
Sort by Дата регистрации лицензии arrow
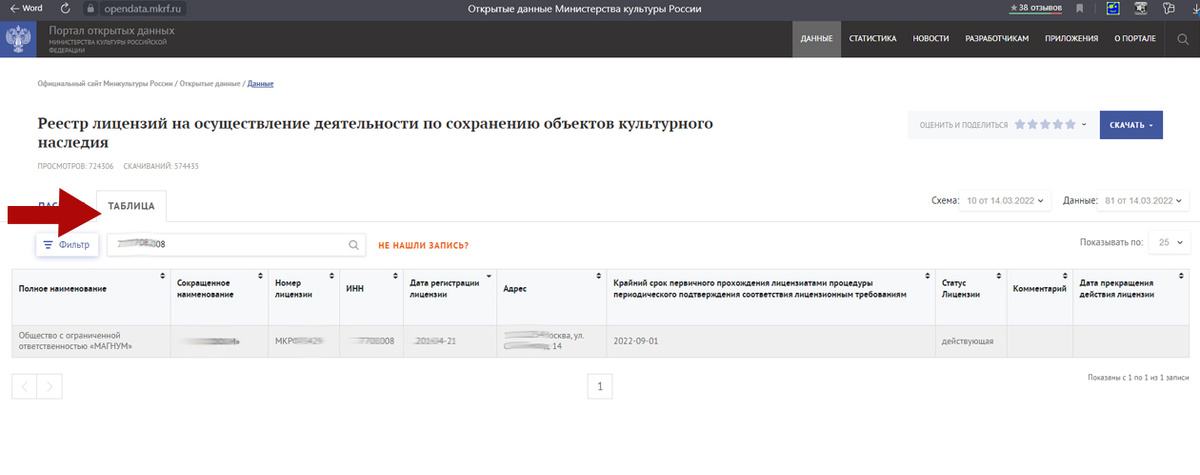489,275
